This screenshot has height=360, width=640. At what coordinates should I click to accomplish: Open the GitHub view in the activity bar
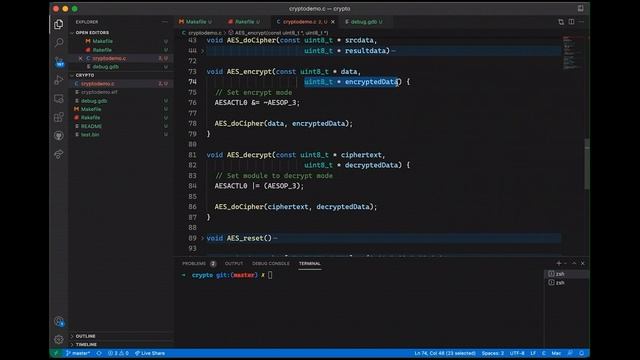59,136
